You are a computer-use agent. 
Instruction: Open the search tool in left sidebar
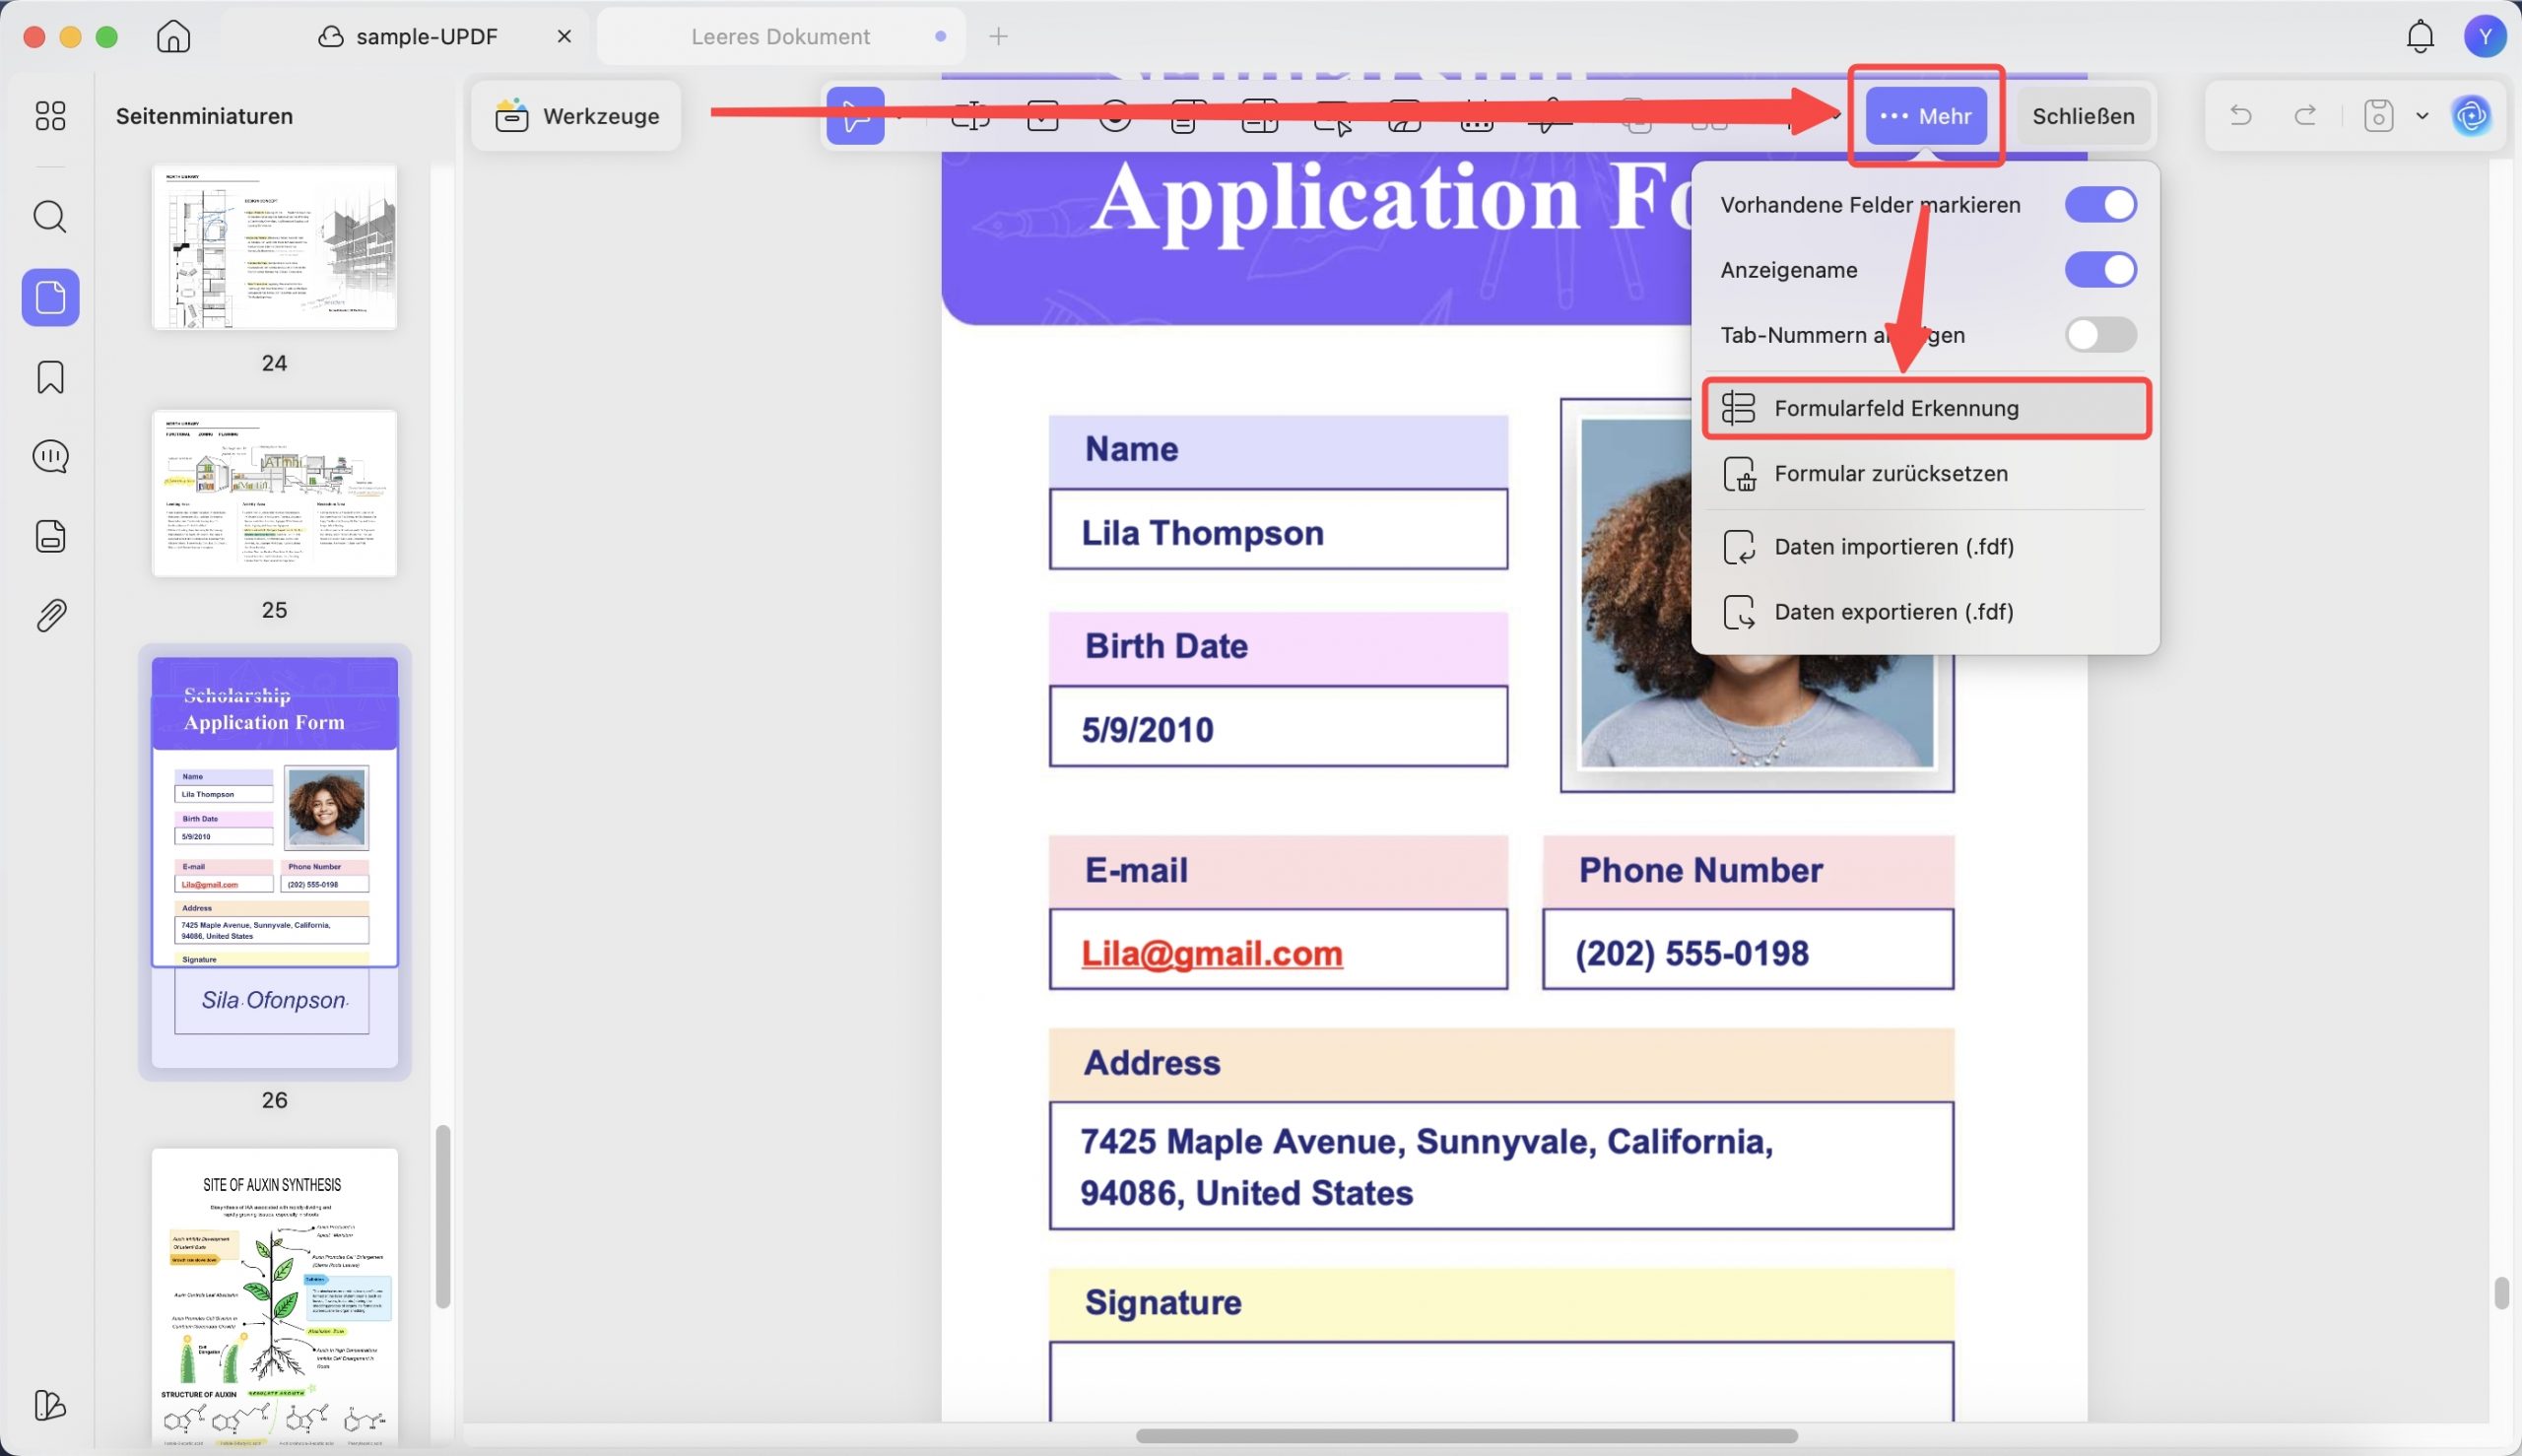(50, 216)
